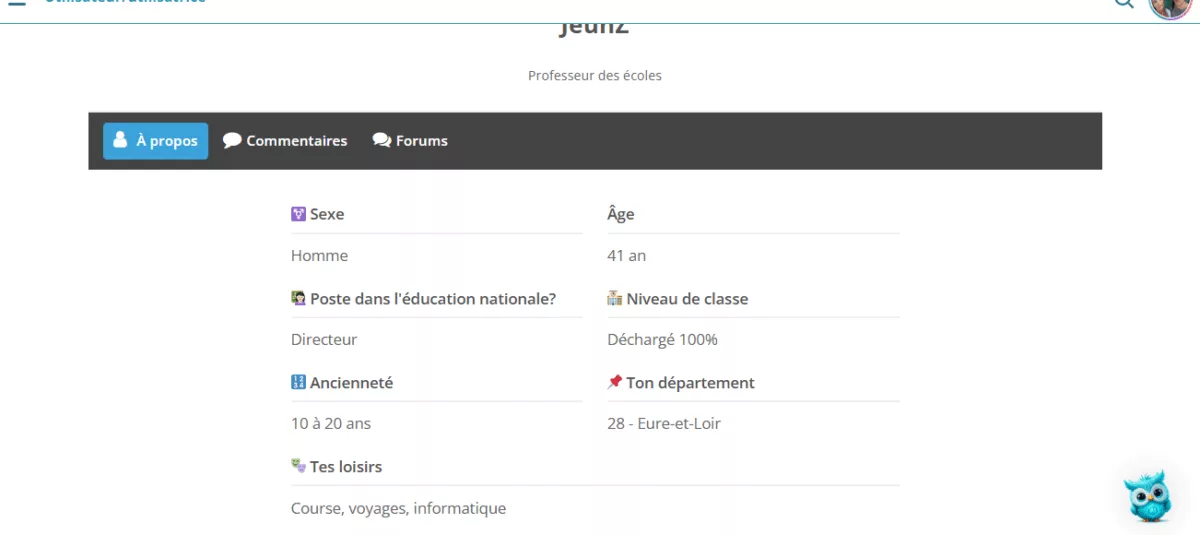The width and height of the screenshot is (1200, 535).
Task: Click the person icon on À propos
Action: 120,140
